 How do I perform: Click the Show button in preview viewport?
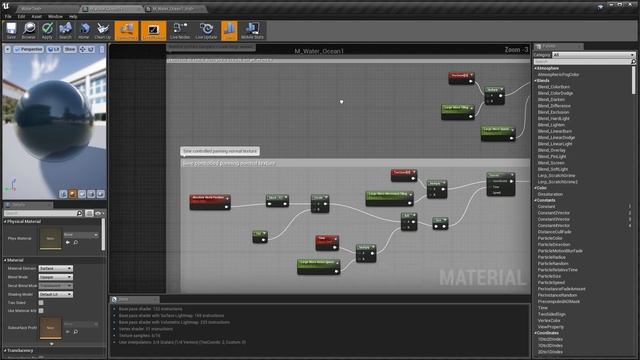click(x=69, y=49)
